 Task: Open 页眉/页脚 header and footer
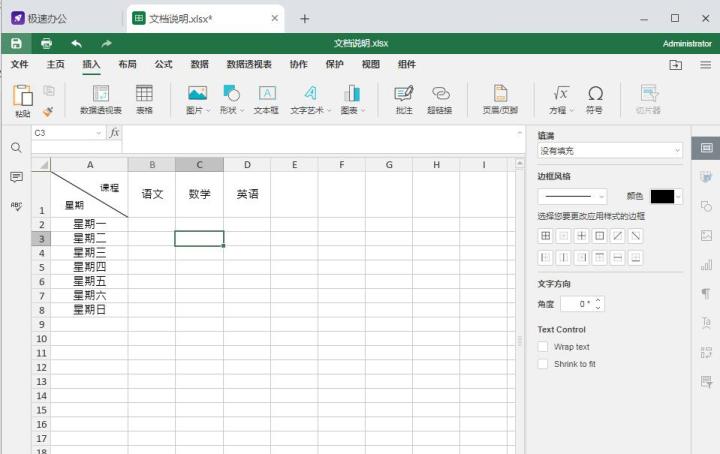[500, 100]
